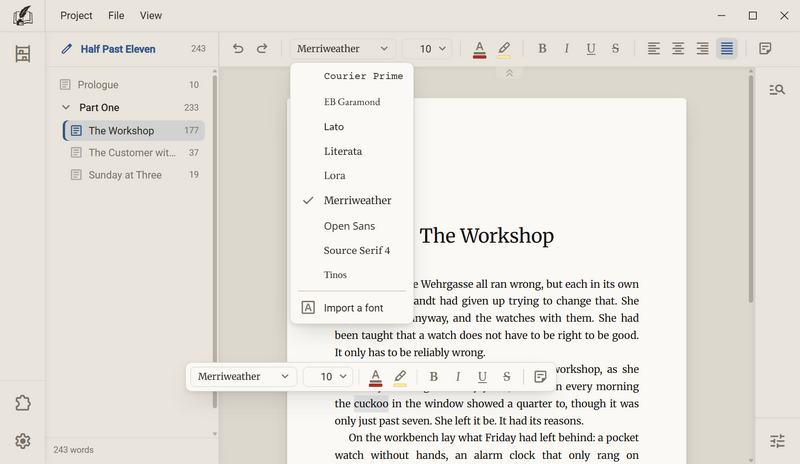The image size is (800, 464).
Task: Open the Project menu
Action: [x=76, y=16]
